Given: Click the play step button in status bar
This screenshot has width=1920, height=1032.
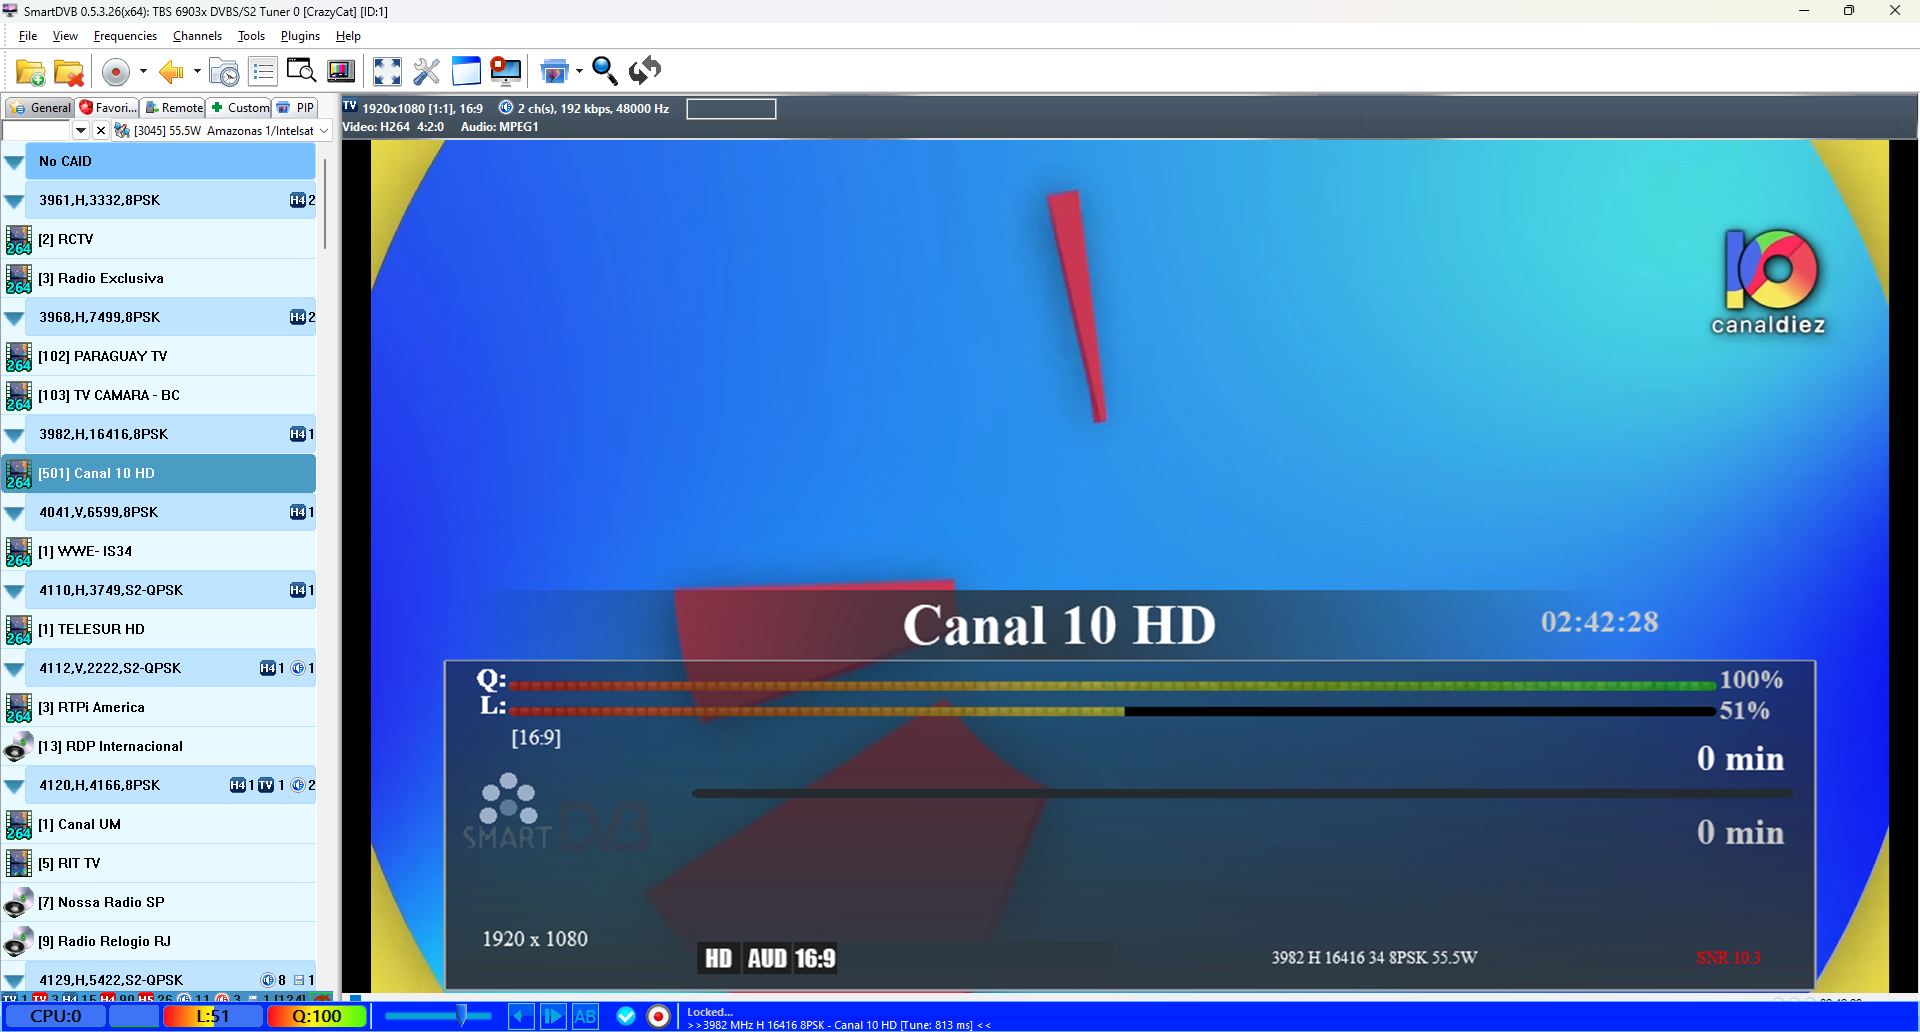Looking at the screenshot, I should (x=553, y=1017).
